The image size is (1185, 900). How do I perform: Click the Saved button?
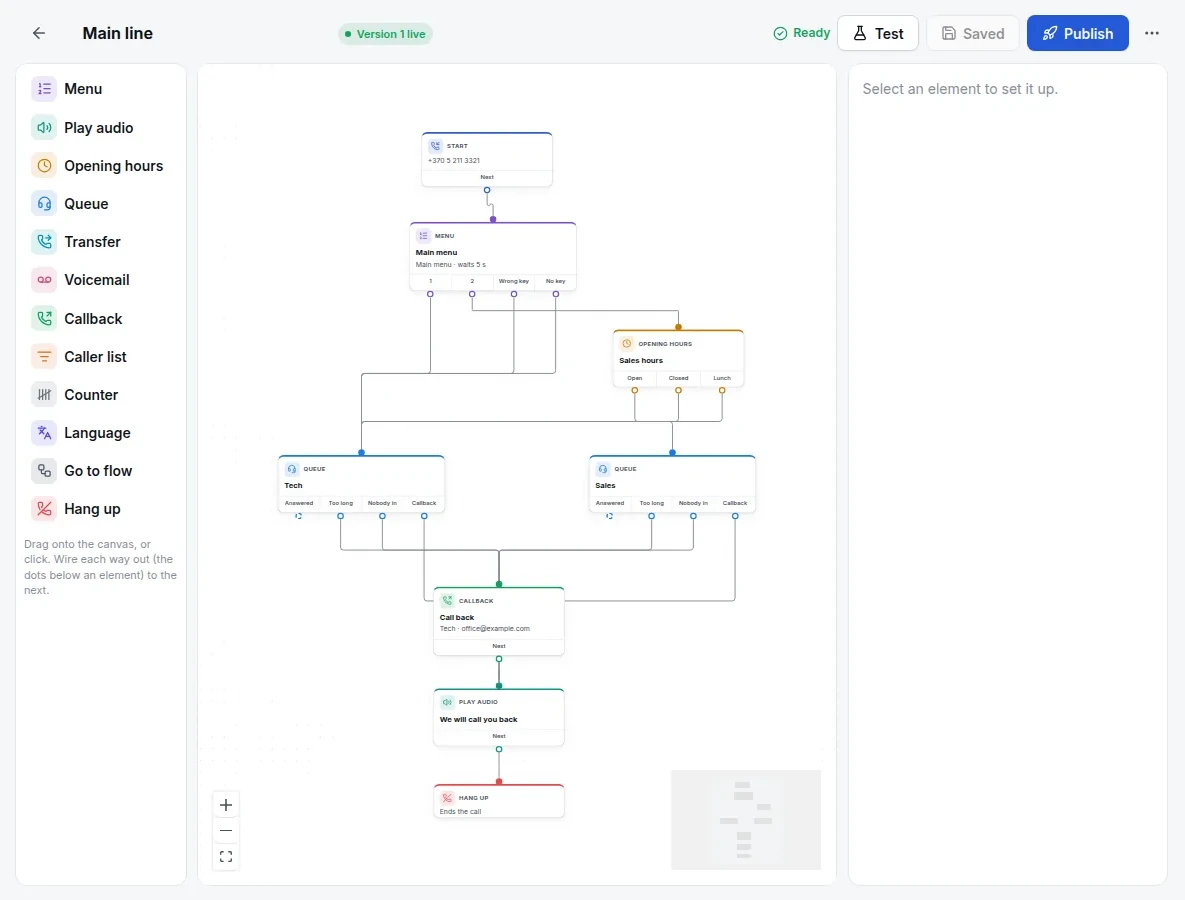[x=973, y=33]
